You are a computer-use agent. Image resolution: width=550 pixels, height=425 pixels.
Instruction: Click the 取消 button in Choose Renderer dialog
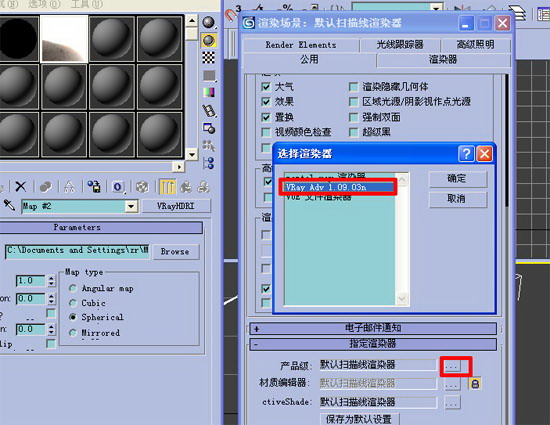[x=458, y=199]
